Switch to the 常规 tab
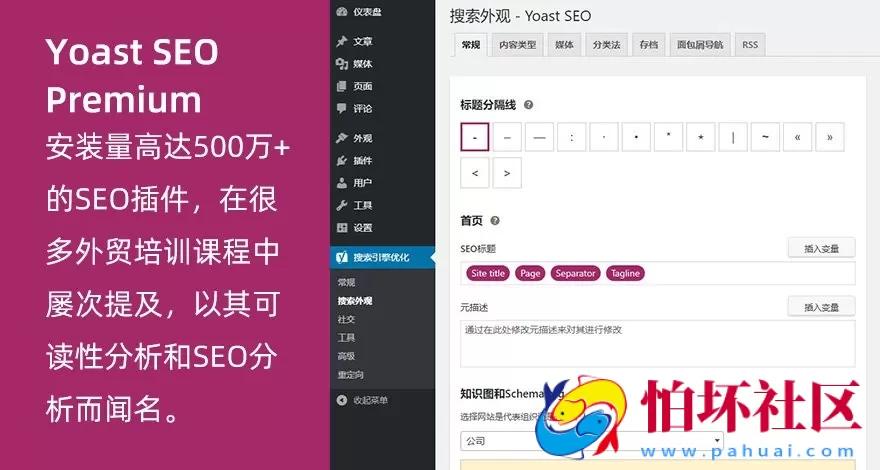Screen dimensions: 880x470 click(x=470, y=45)
